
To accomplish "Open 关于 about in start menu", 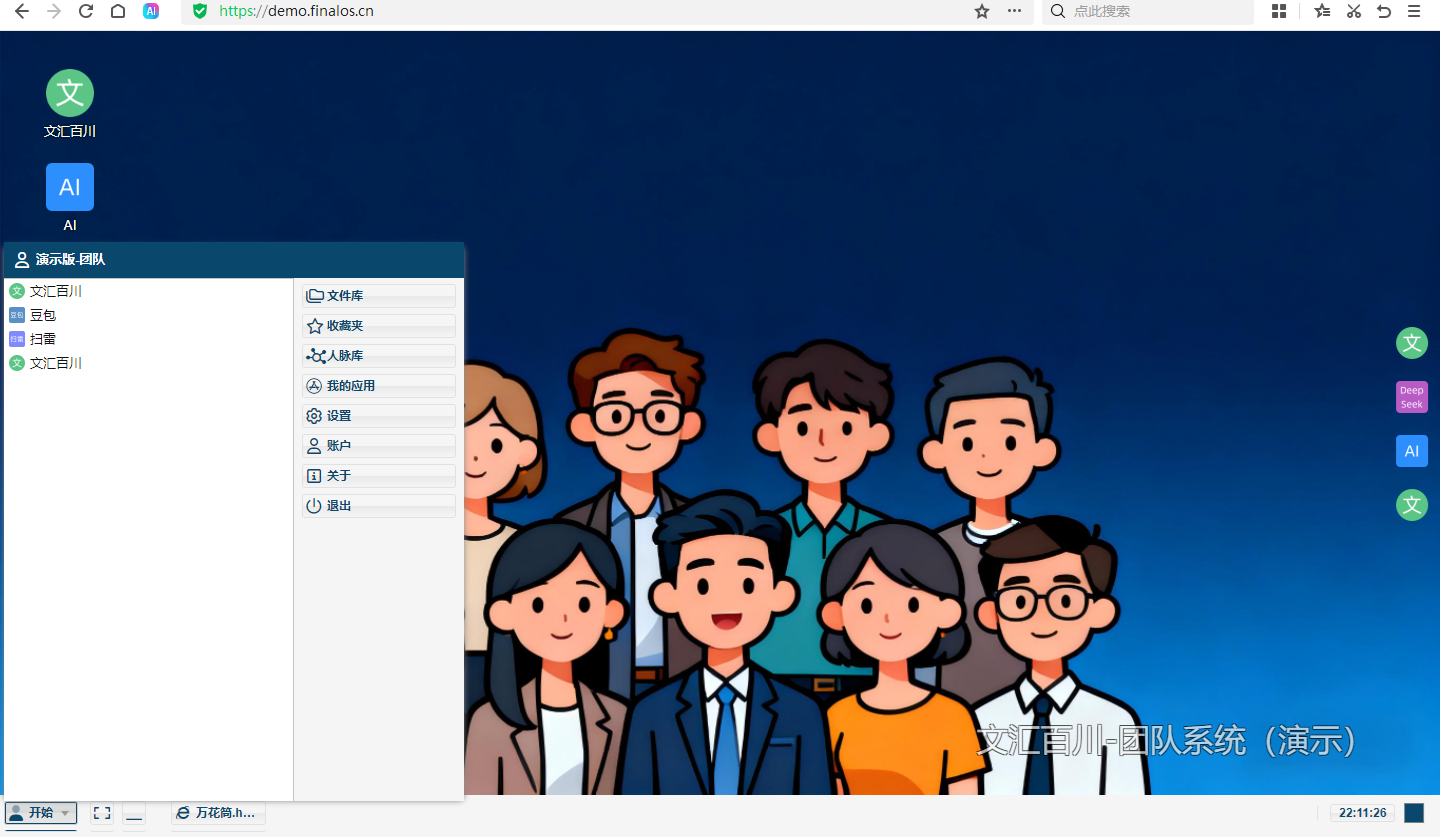I will 379,476.
